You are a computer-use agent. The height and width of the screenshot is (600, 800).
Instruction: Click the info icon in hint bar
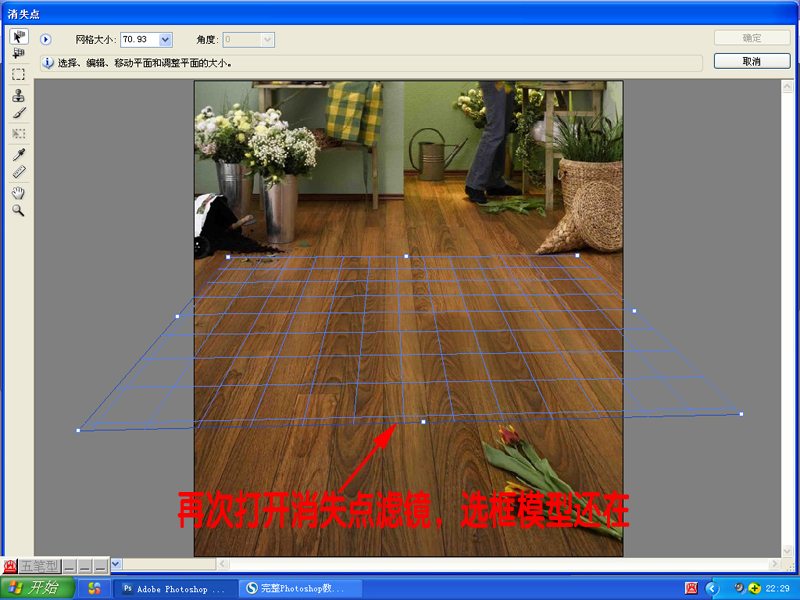coord(48,63)
